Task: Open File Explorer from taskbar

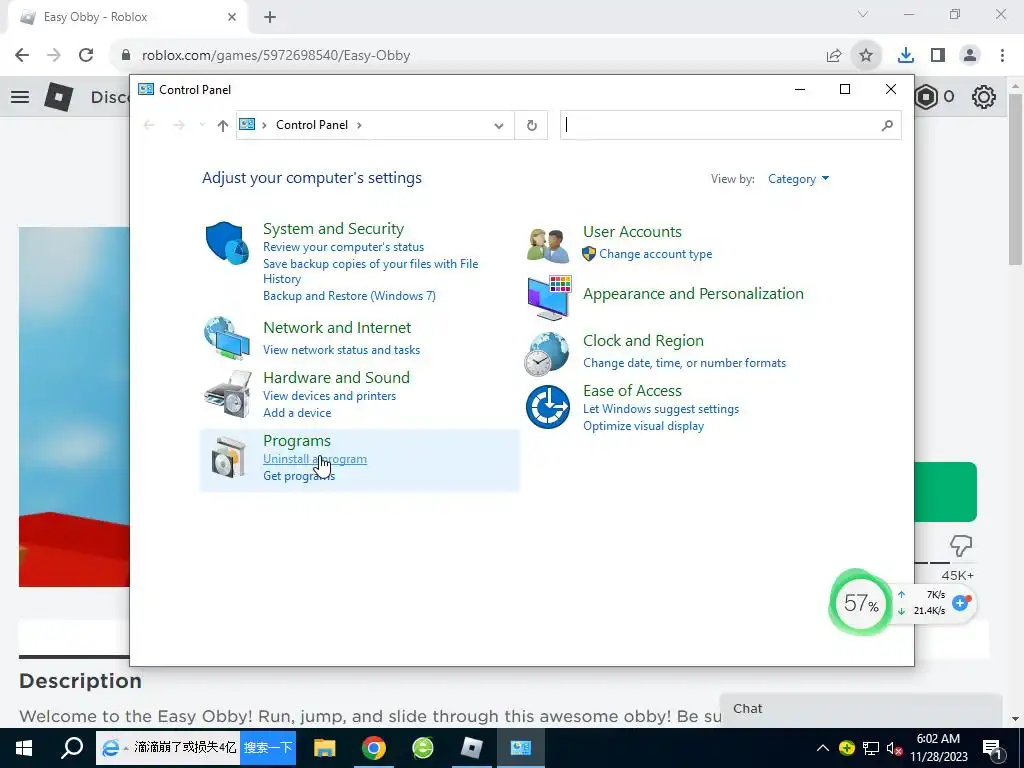Action: point(325,748)
